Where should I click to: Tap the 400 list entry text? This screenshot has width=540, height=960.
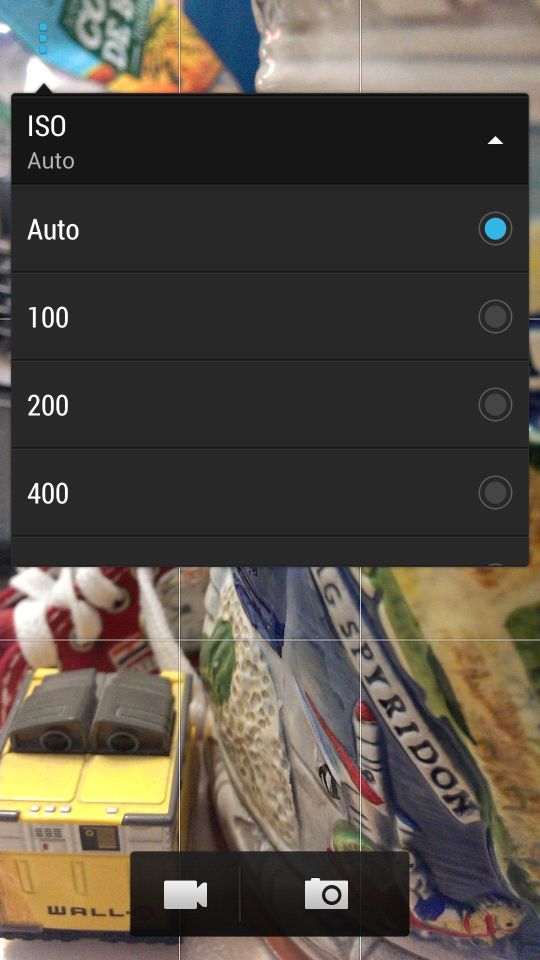[48, 493]
